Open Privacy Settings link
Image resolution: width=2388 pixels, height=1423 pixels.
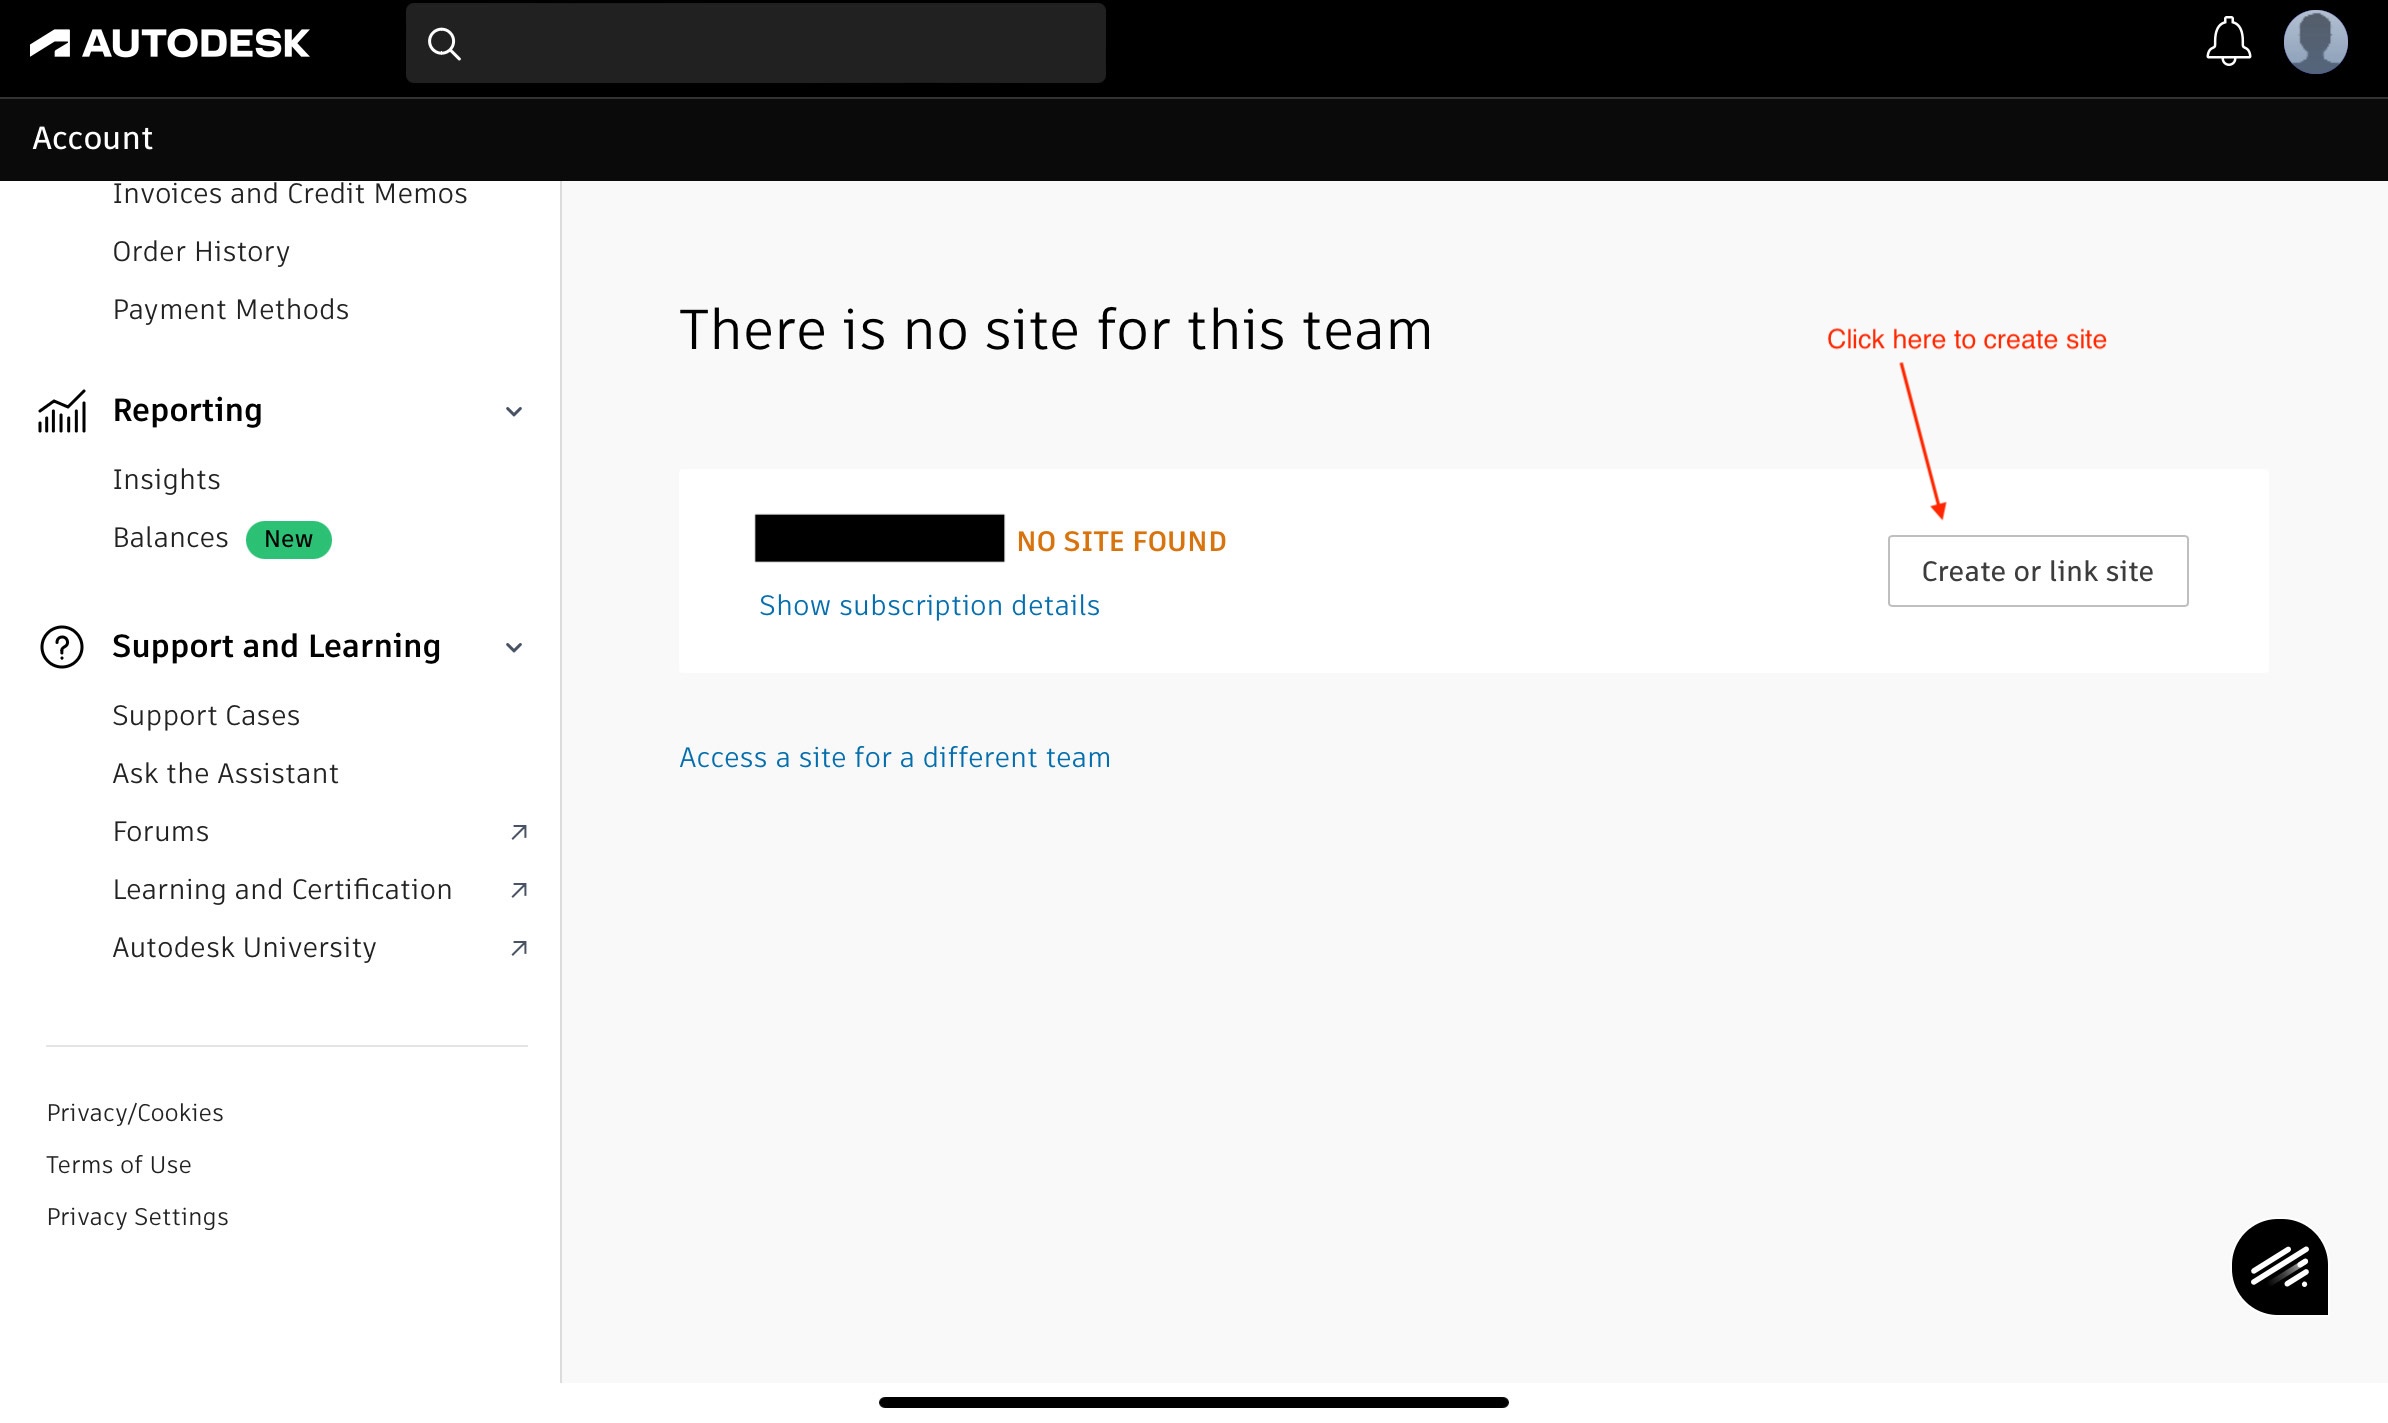[x=138, y=1216]
